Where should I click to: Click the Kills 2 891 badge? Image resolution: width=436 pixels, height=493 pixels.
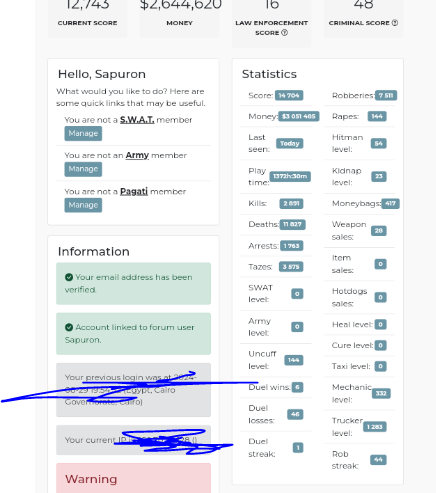pyautogui.click(x=291, y=203)
